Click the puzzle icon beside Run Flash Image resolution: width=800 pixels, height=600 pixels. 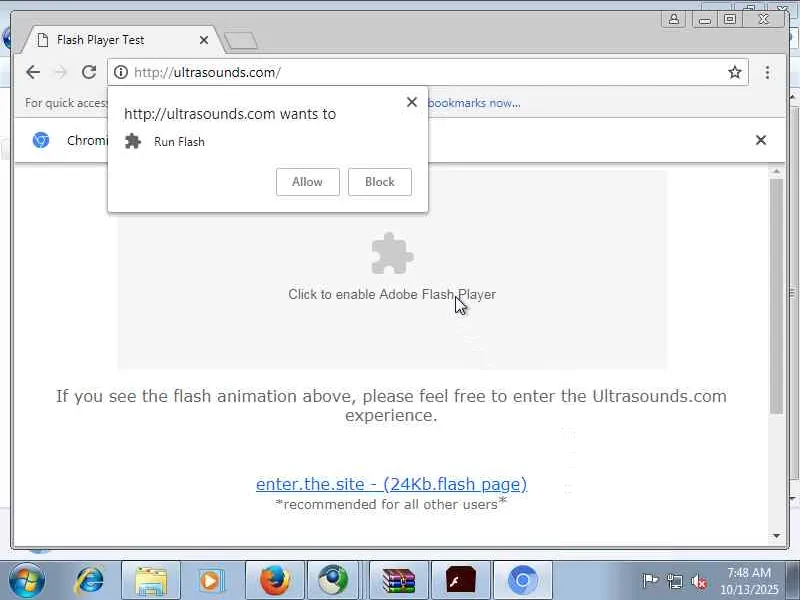click(x=133, y=141)
